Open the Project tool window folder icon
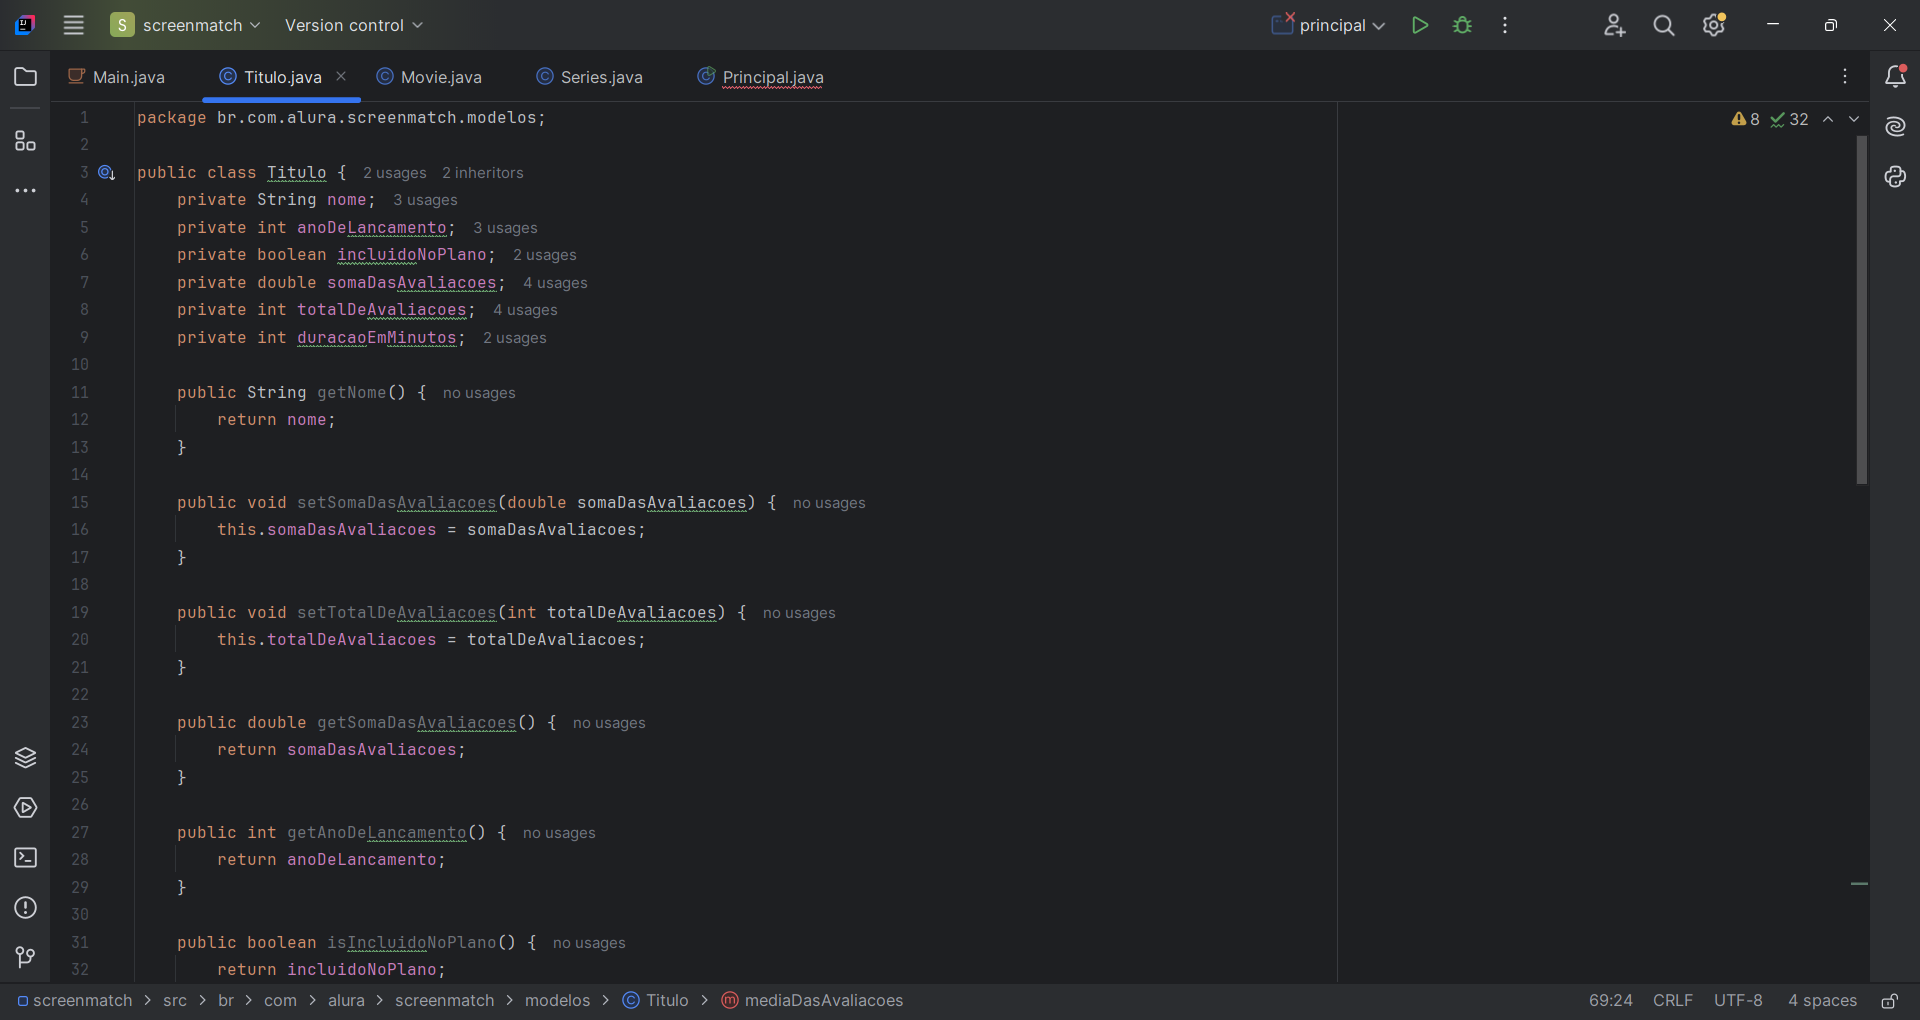 point(25,77)
